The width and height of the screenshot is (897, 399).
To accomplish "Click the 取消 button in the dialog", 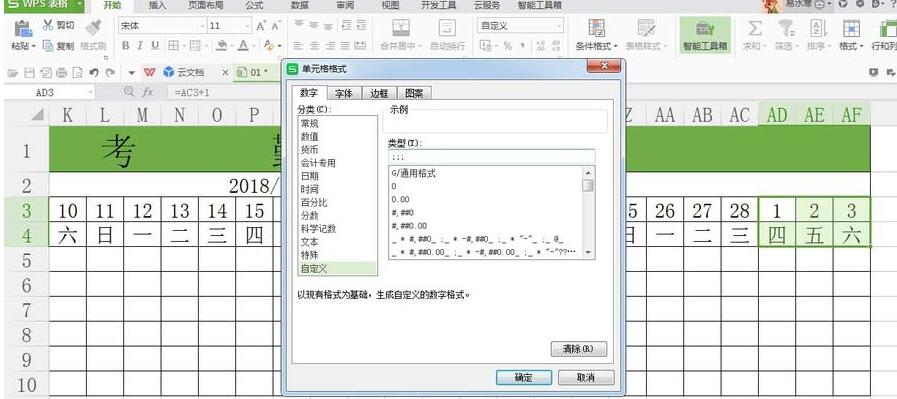I will (x=586, y=377).
